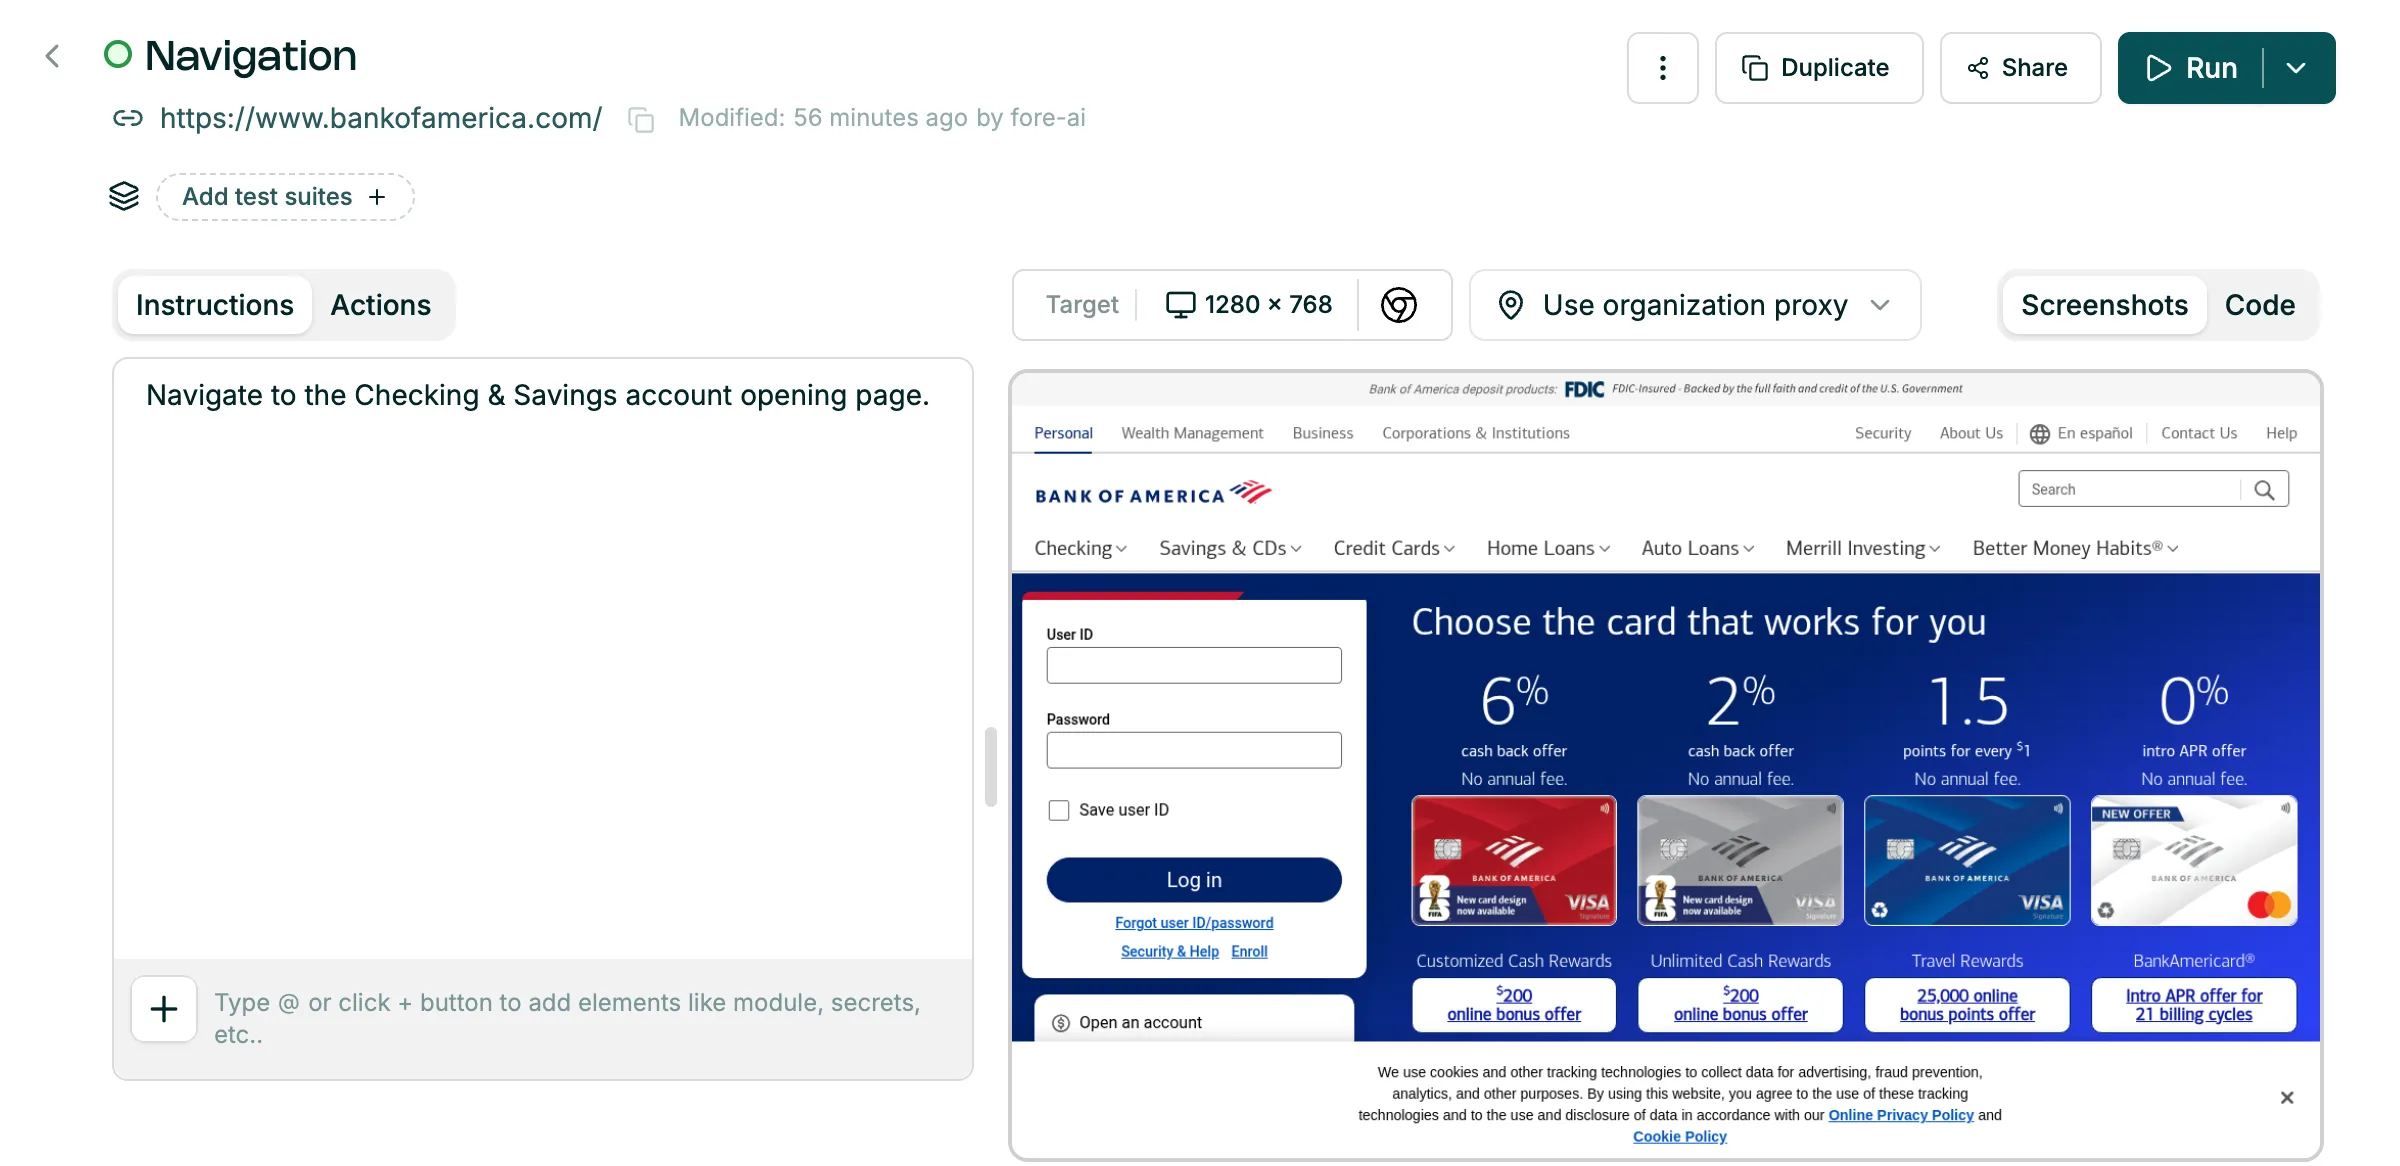Expand the Home Loans menu
Screen dimensions: 2400x1166
[1548, 548]
